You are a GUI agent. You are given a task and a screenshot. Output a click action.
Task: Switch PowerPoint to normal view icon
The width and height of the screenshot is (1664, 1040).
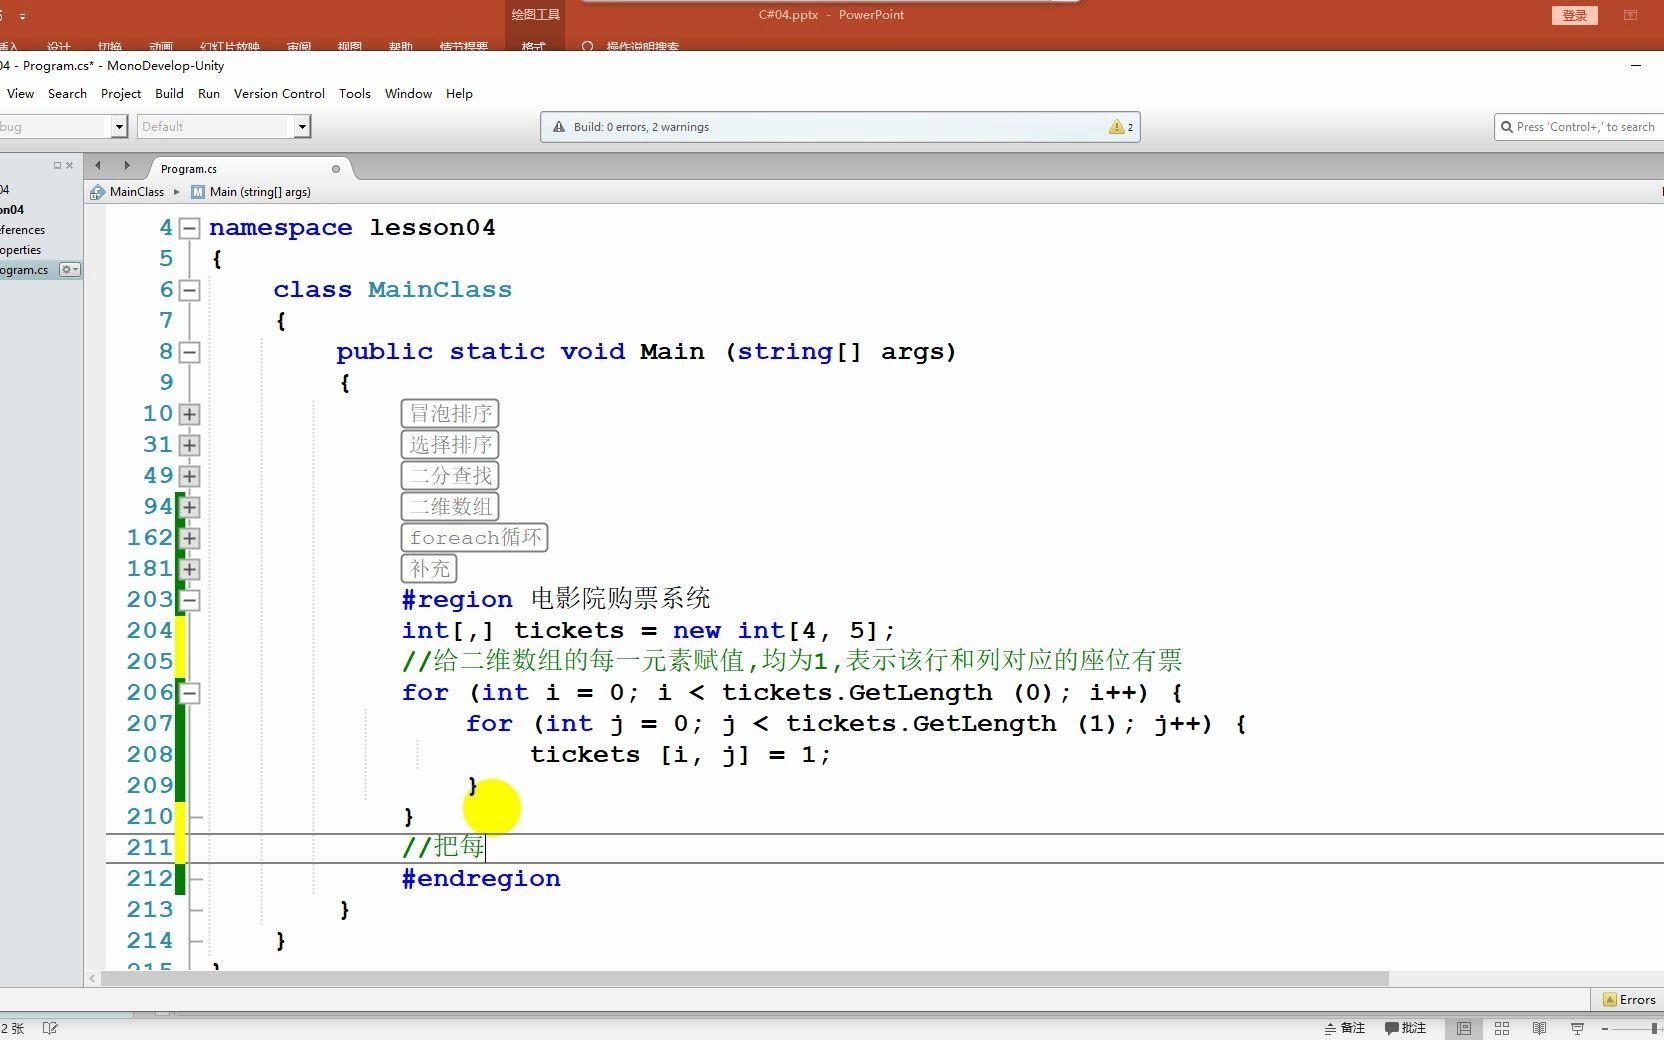[1464, 1028]
